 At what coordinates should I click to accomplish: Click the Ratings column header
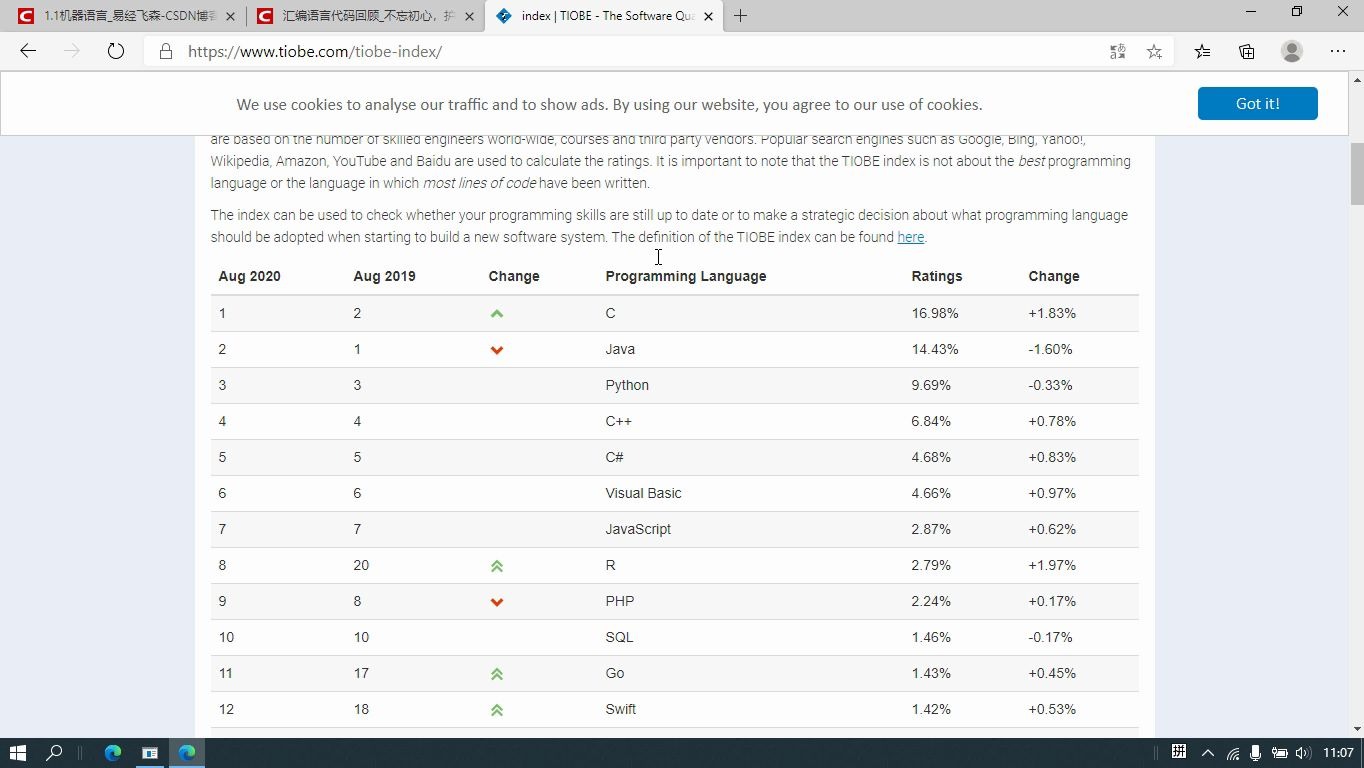(937, 276)
